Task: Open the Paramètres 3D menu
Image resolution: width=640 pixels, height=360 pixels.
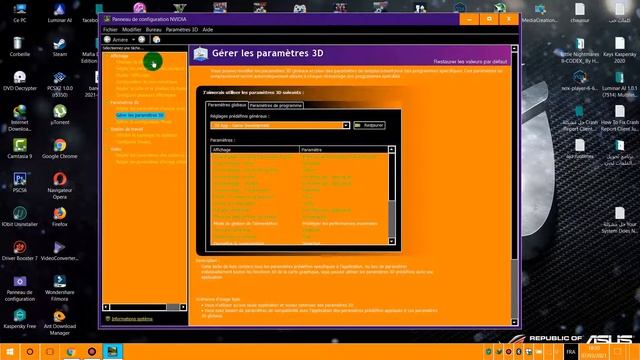Action: [x=182, y=30]
